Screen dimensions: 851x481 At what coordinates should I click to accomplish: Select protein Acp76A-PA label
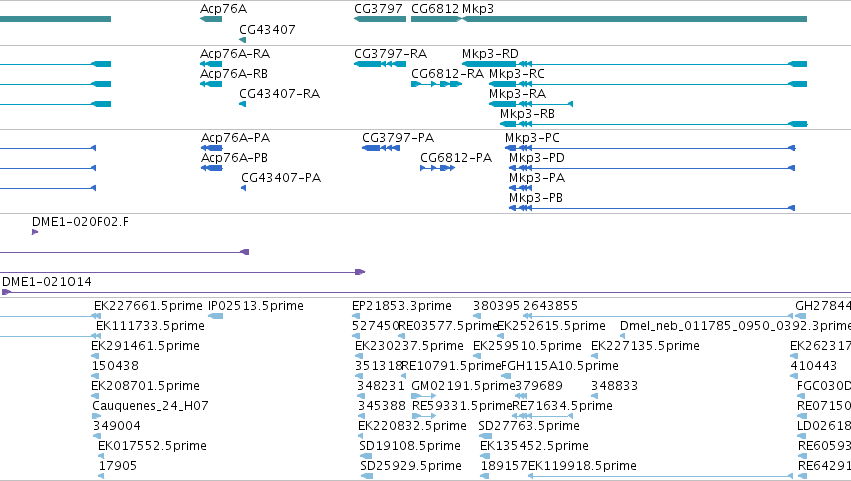pyautogui.click(x=236, y=138)
